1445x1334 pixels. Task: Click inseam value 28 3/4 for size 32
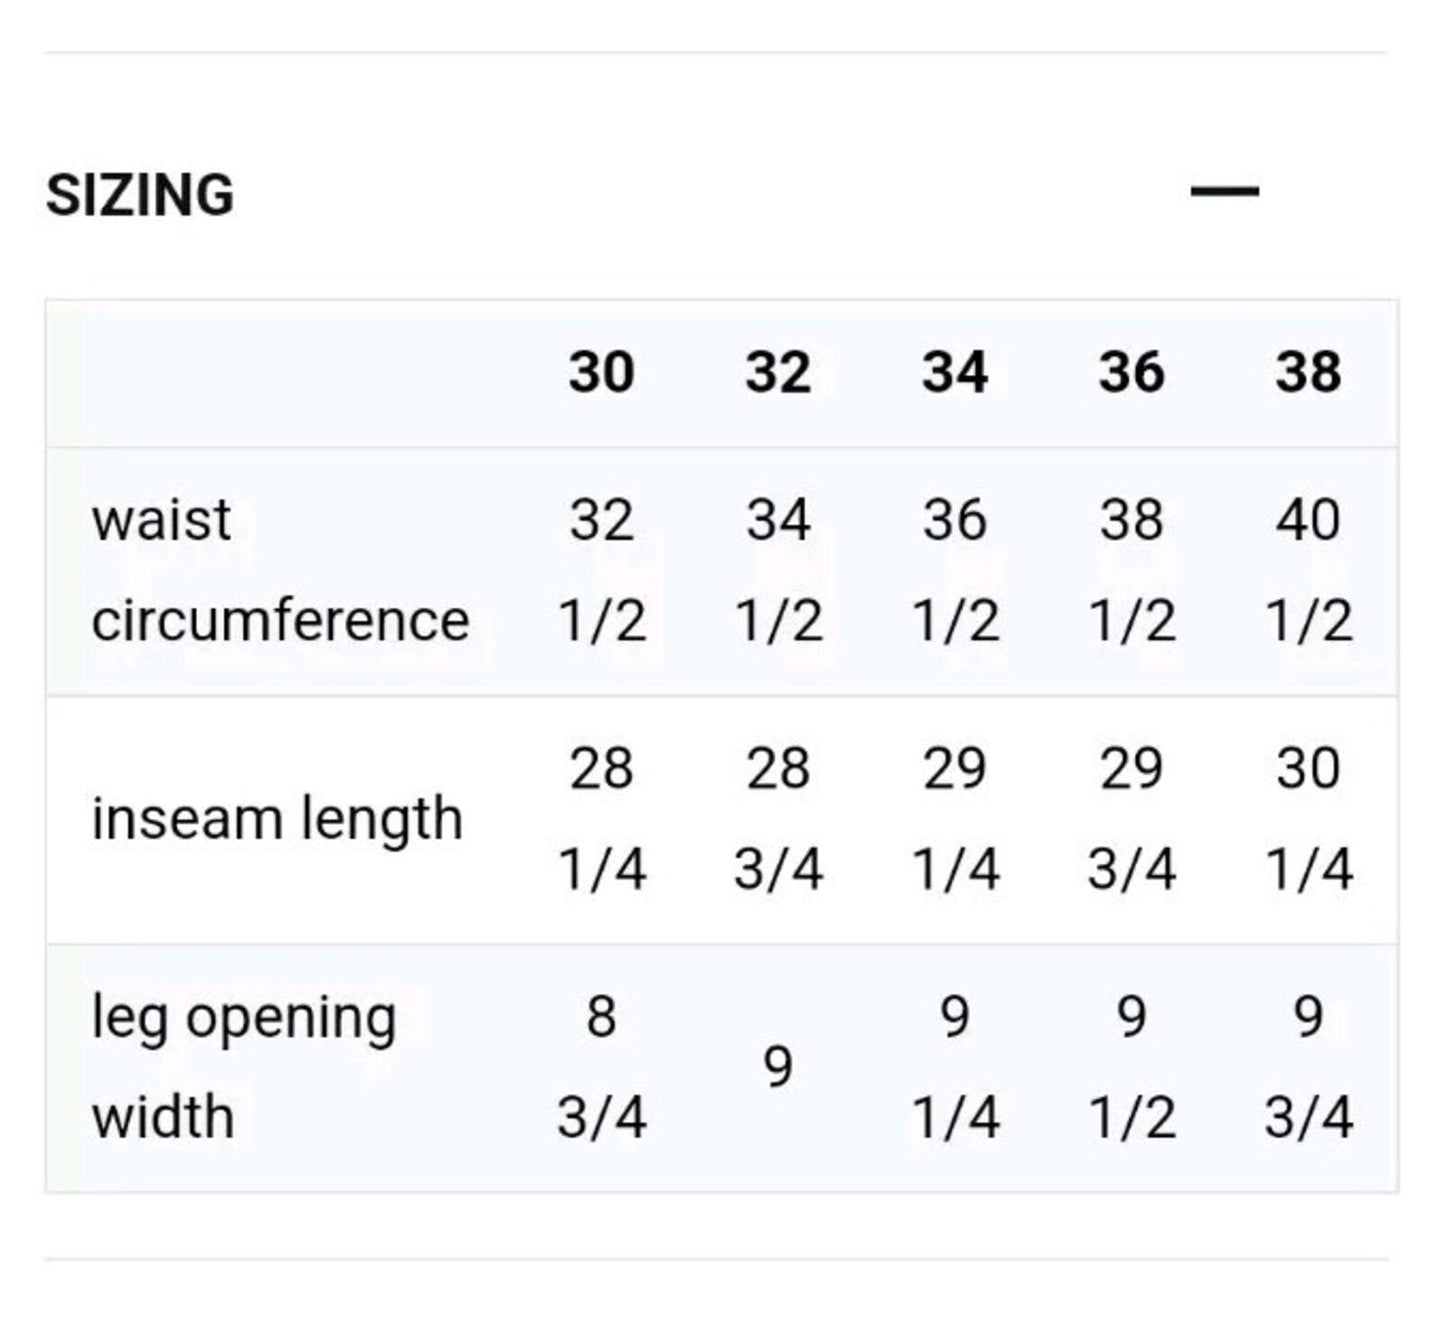[x=778, y=818]
